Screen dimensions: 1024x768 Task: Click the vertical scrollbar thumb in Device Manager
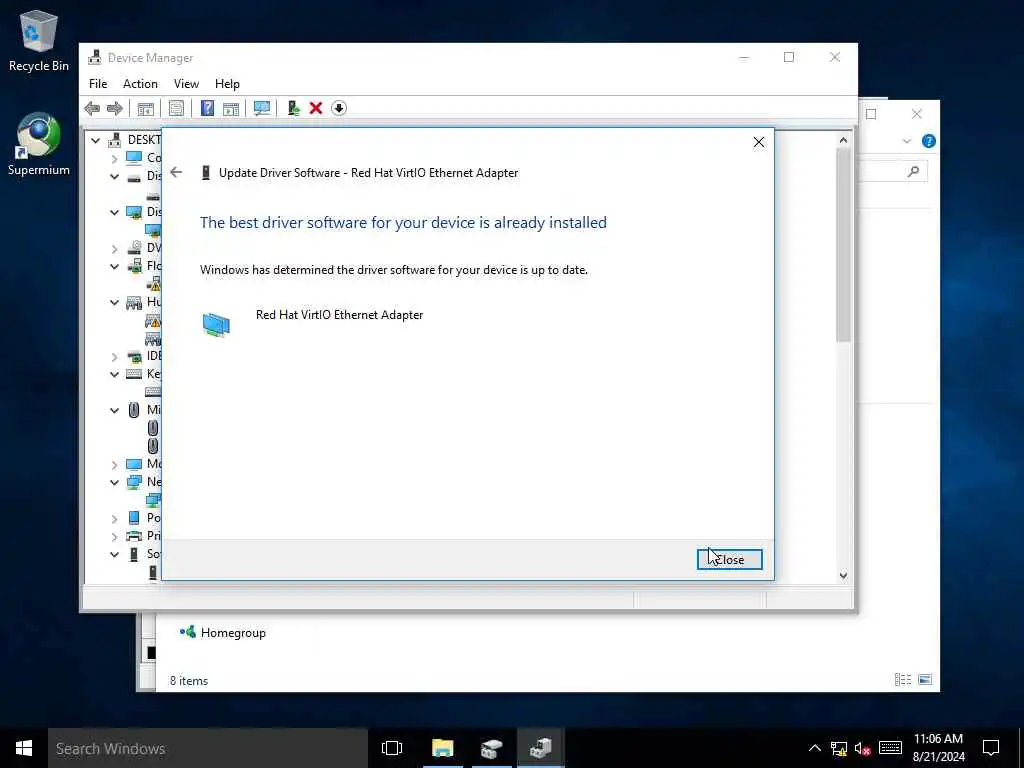843,245
